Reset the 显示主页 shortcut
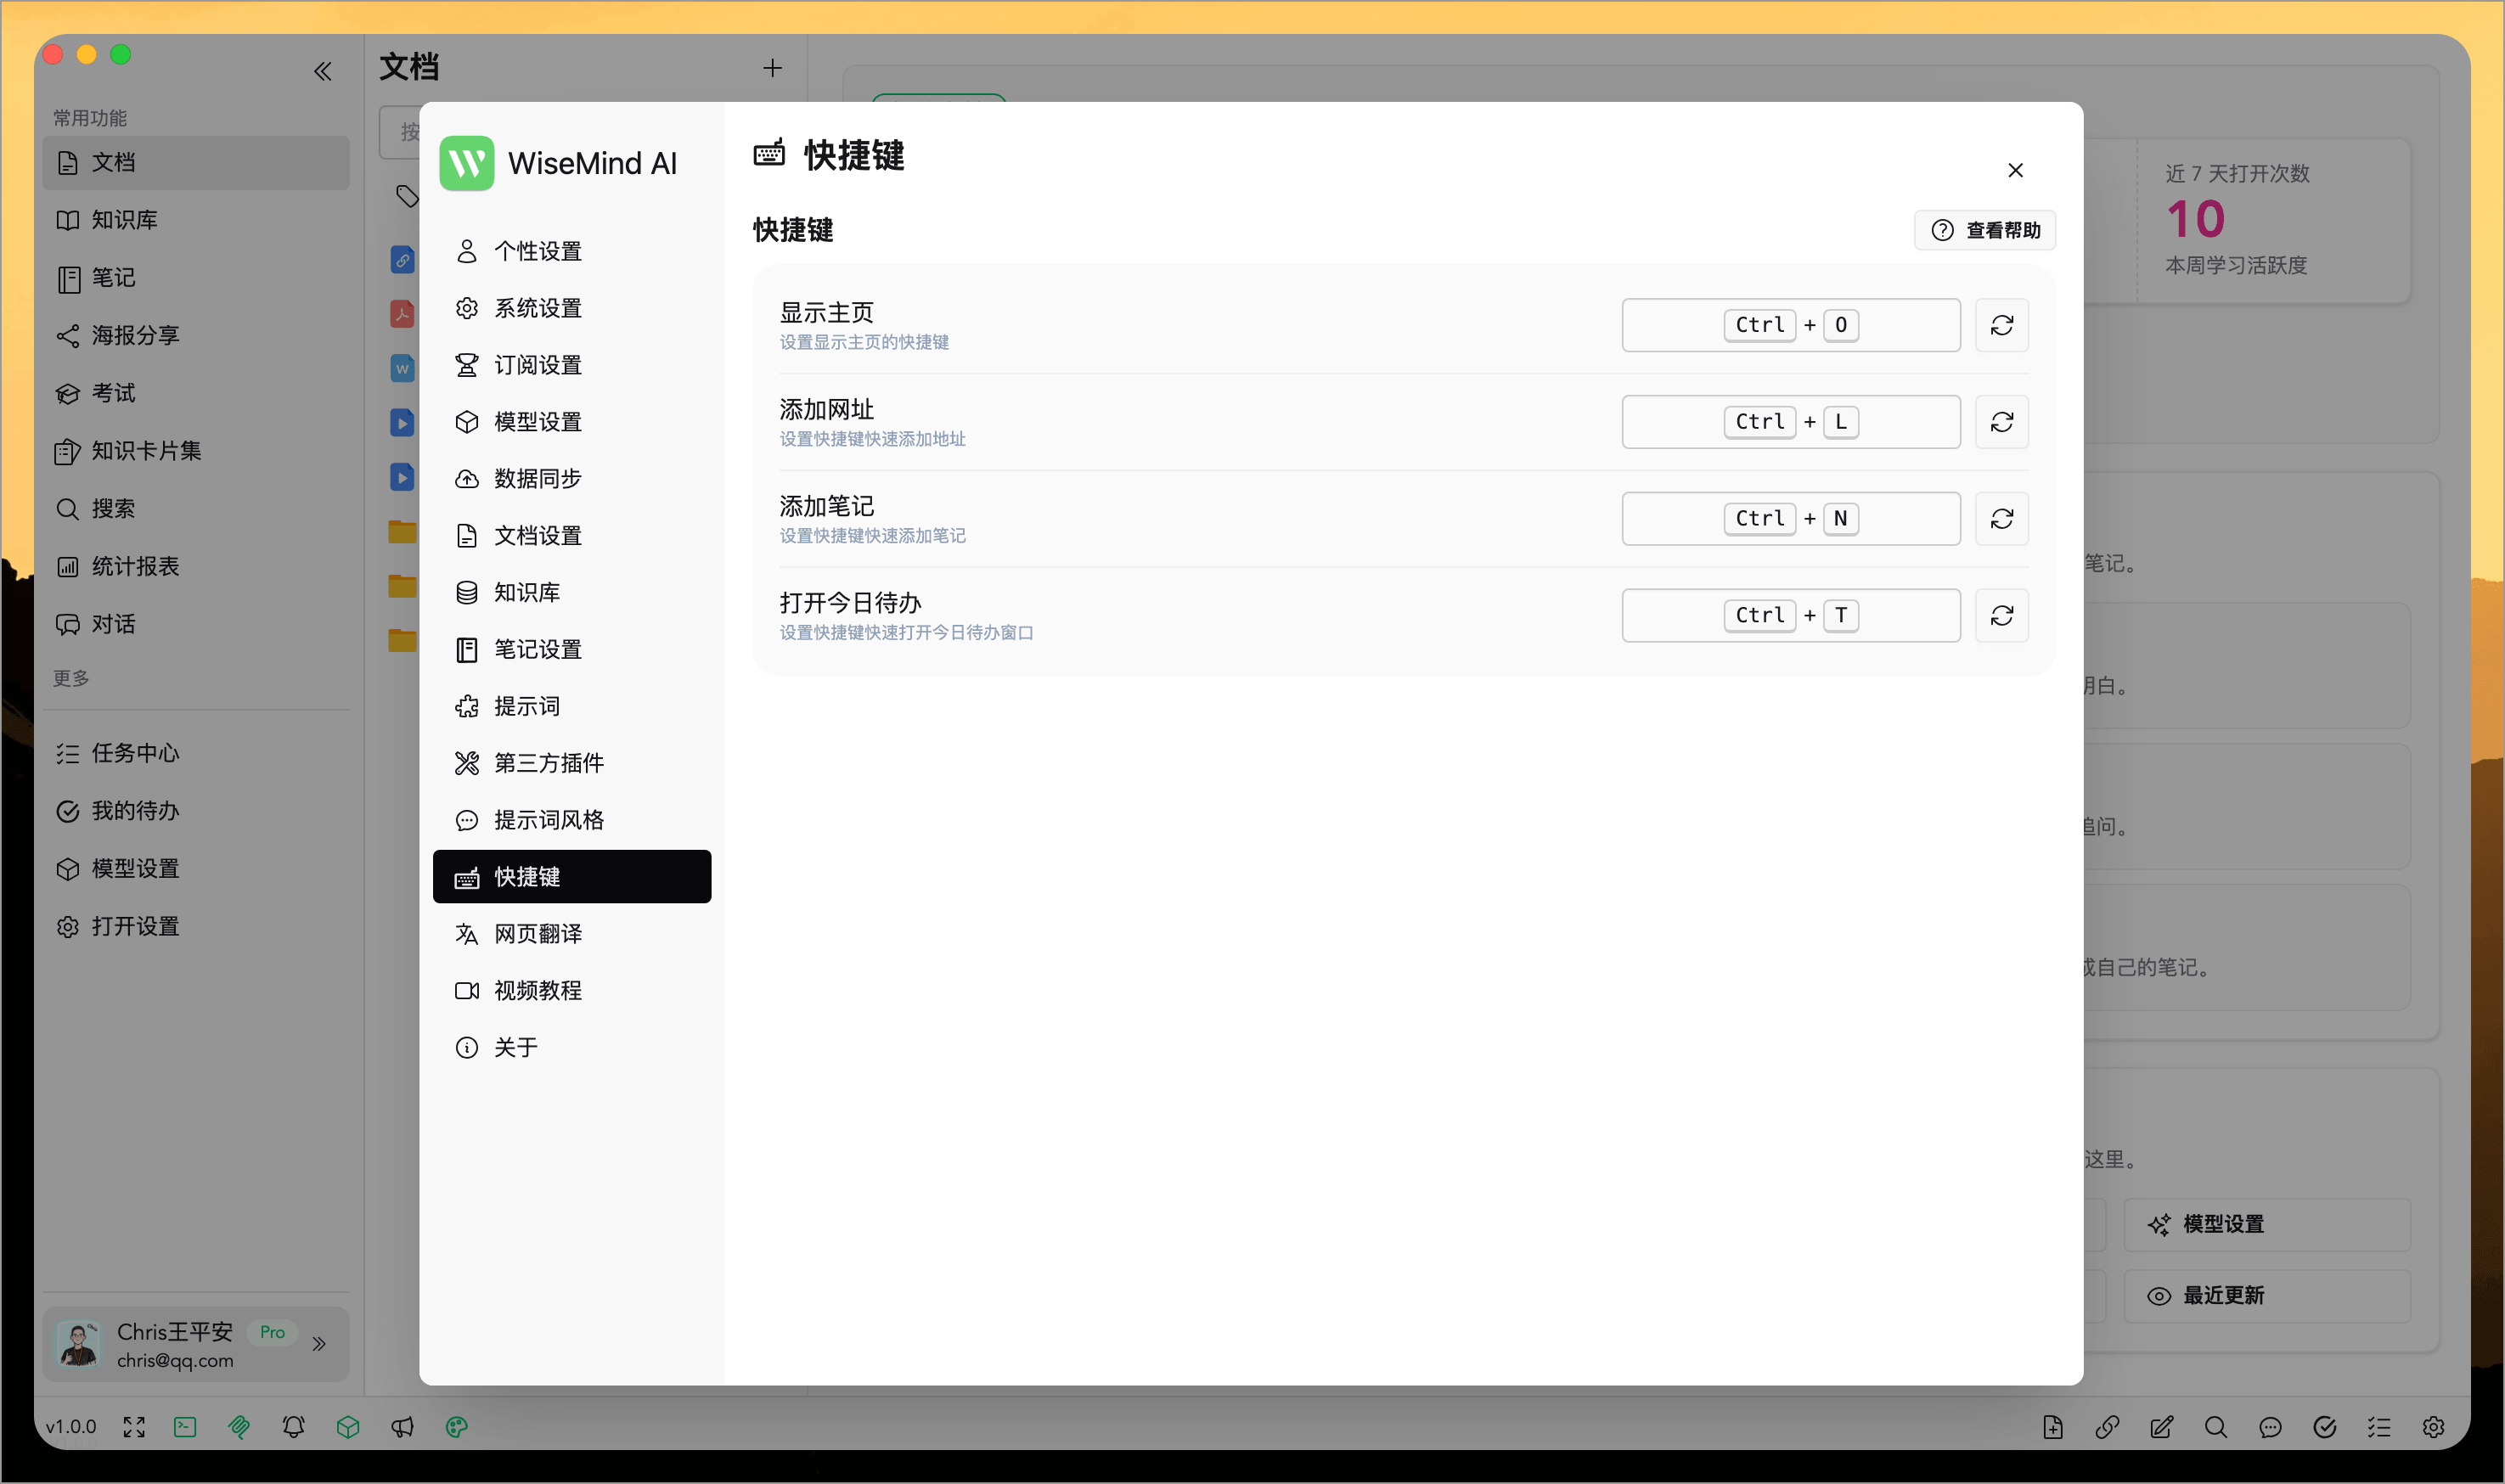Image resolution: width=2505 pixels, height=1484 pixels. (2002, 325)
